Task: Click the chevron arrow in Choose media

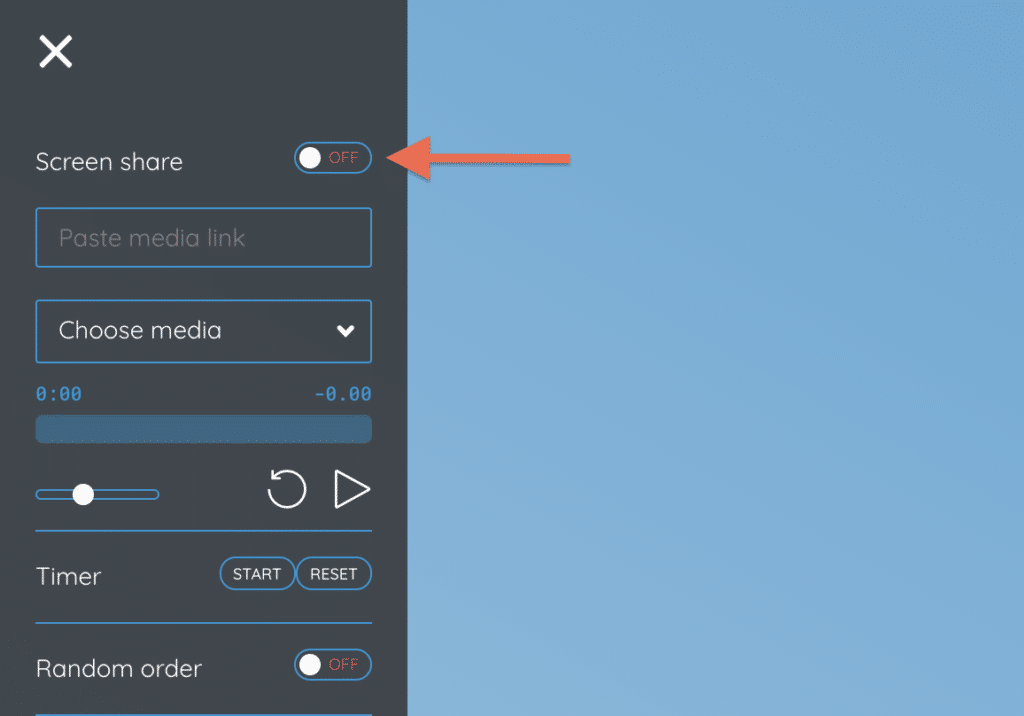Action: coord(345,331)
